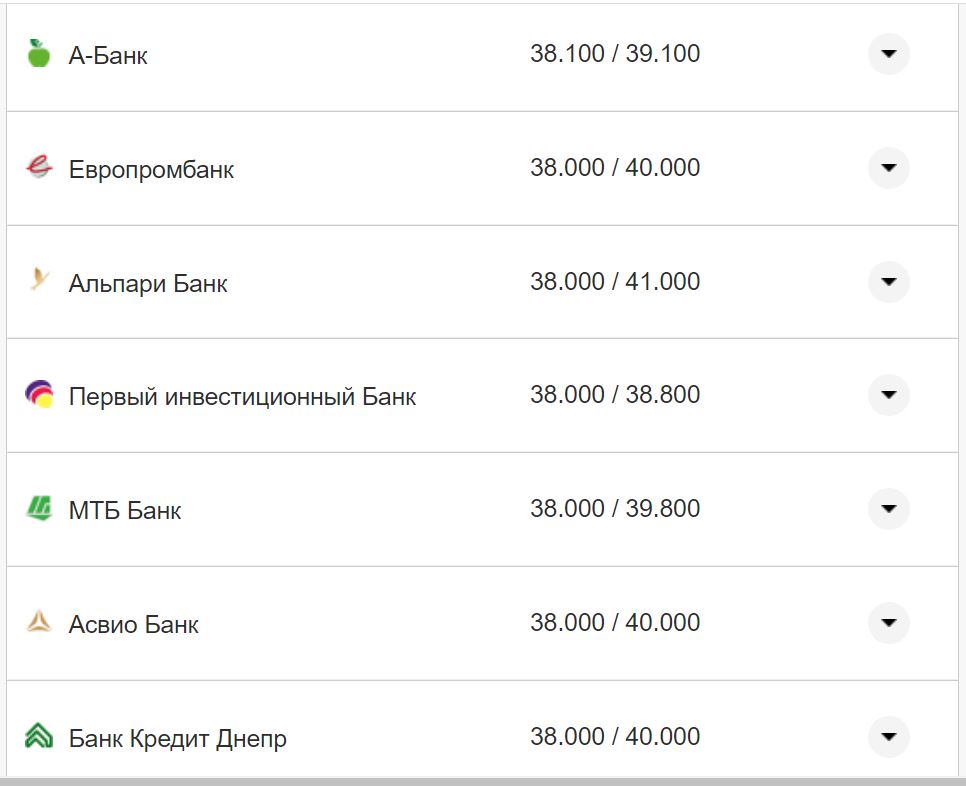Viewport: 966px width, 786px height.
Task: Click the green apple A-Банк logo
Action: pyautogui.click(x=39, y=54)
